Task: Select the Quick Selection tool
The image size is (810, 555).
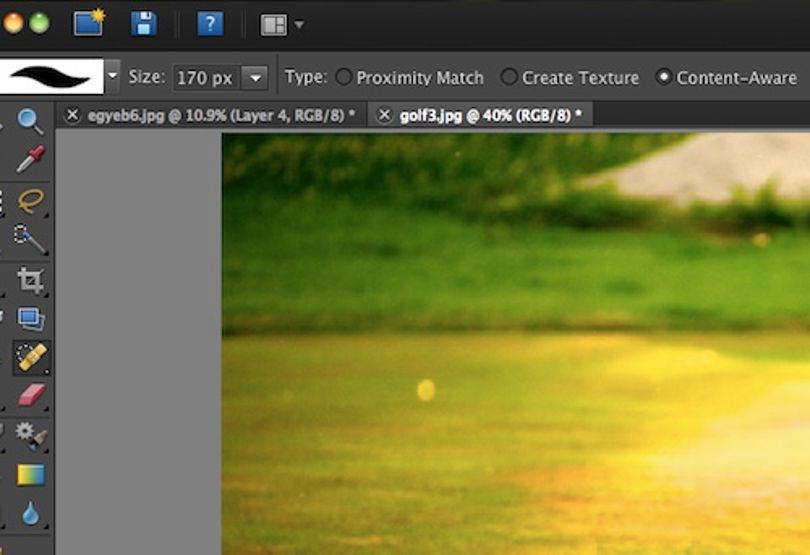Action: point(30,239)
